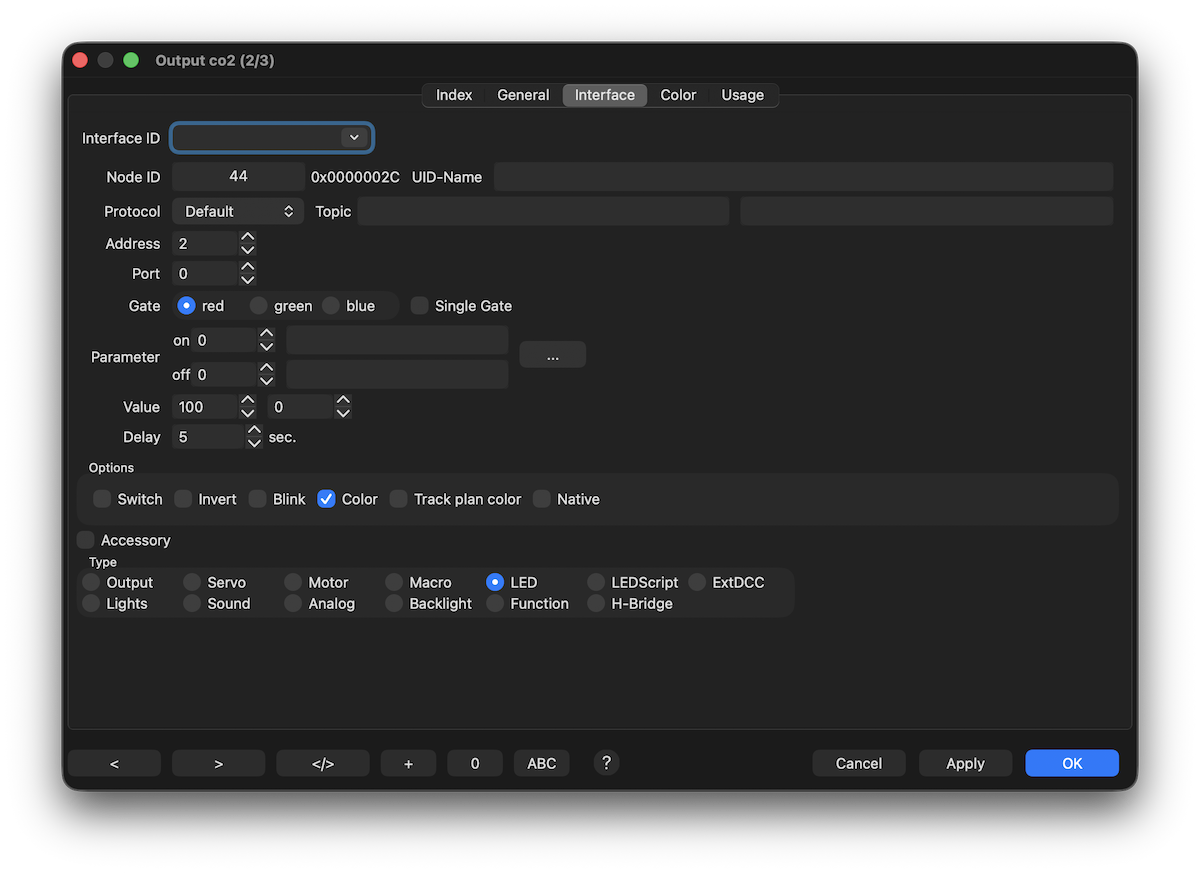Confirm with the OK button
The width and height of the screenshot is (1200, 873).
[1072, 763]
